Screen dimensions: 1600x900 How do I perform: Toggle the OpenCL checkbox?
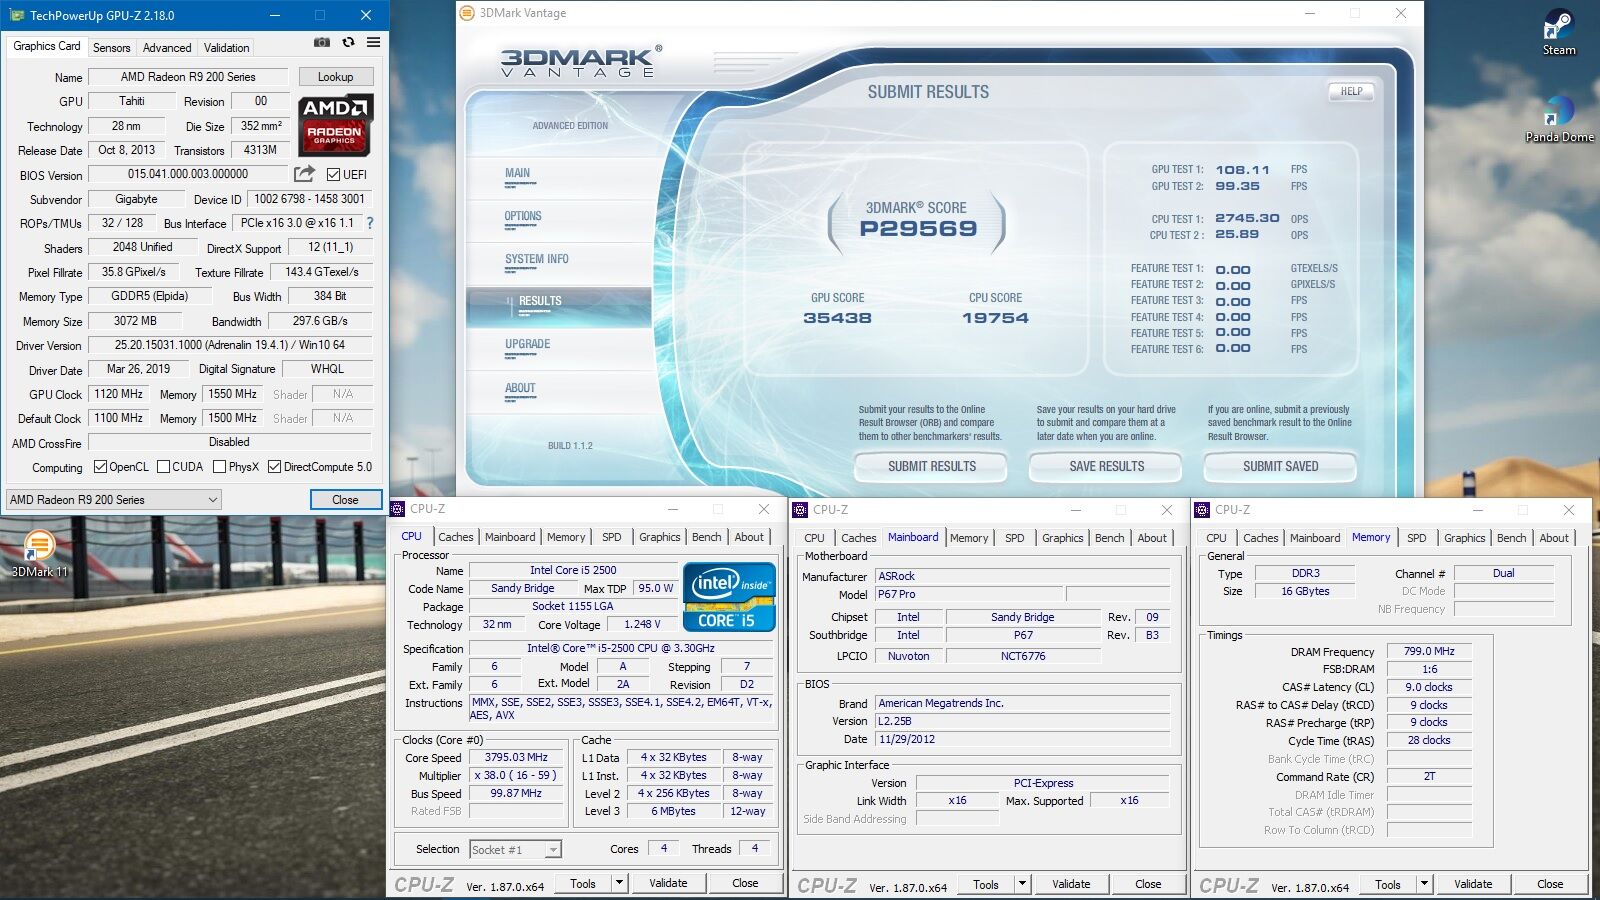tap(100, 467)
